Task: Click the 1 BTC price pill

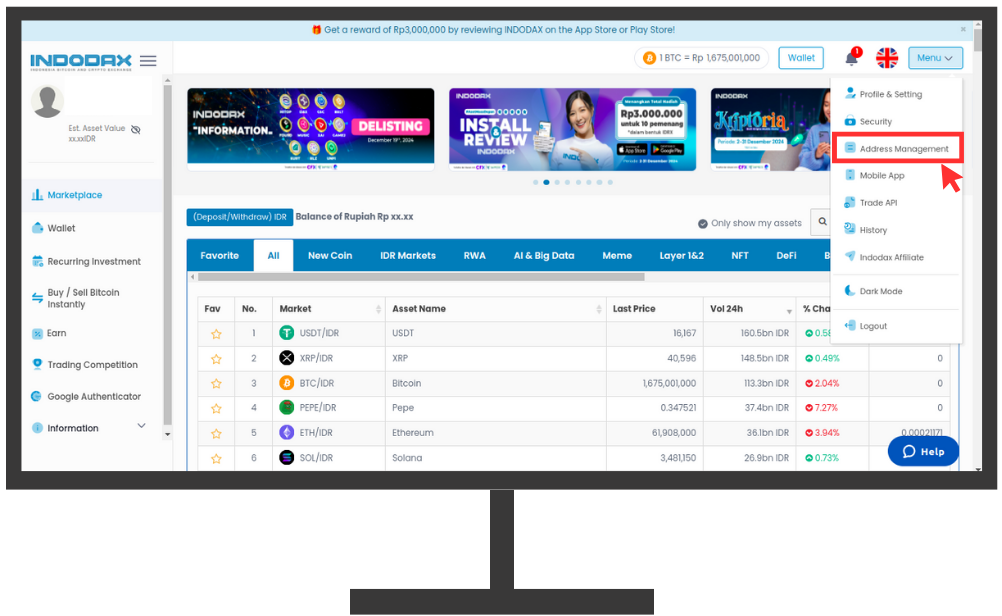Action: (701, 58)
